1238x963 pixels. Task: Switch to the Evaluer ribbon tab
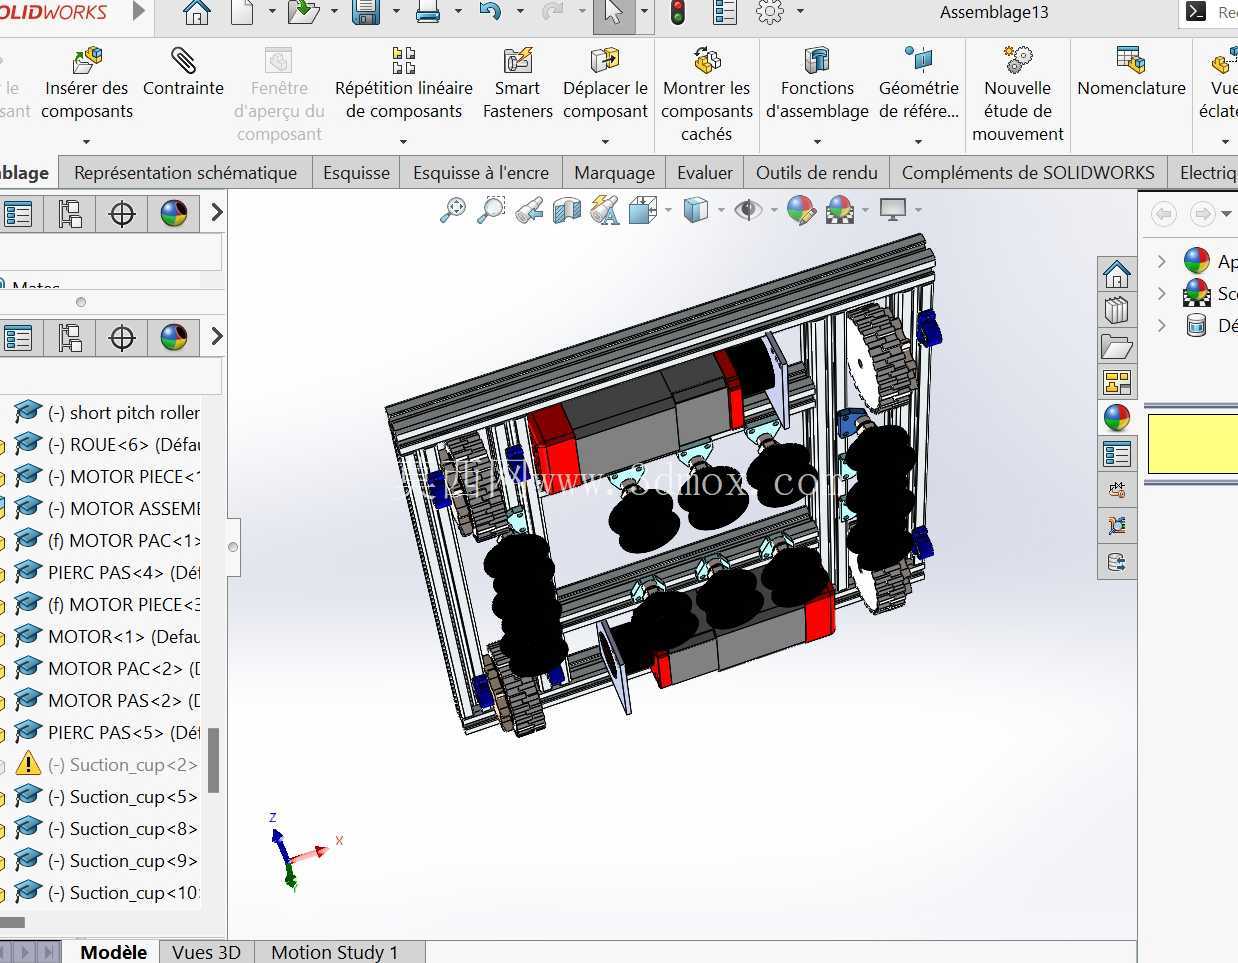point(705,173)
